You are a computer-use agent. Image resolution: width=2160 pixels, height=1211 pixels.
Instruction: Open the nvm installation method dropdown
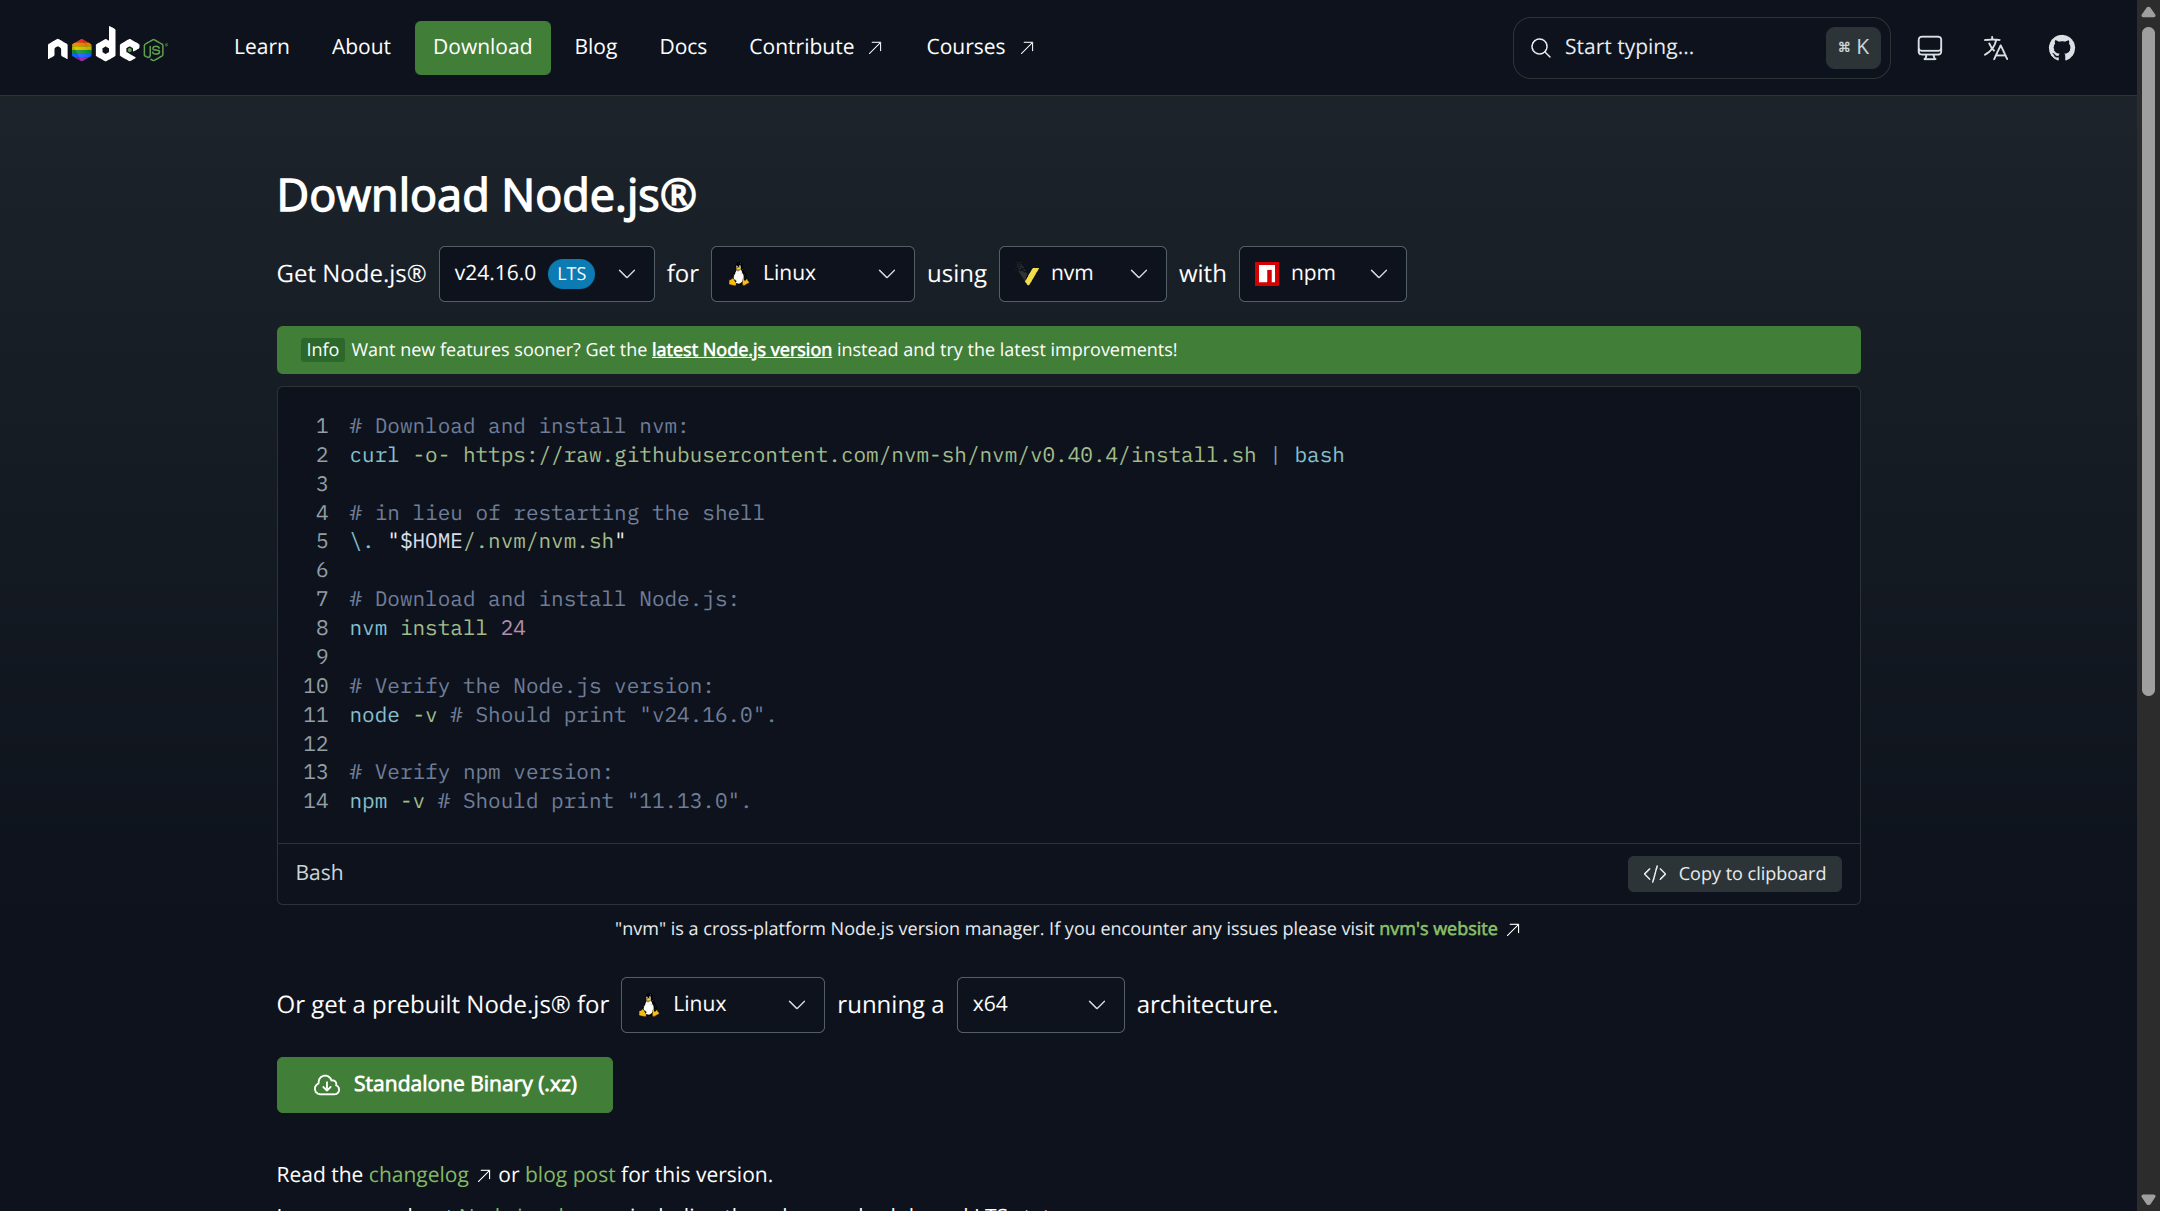click(x=1083, y=274)
